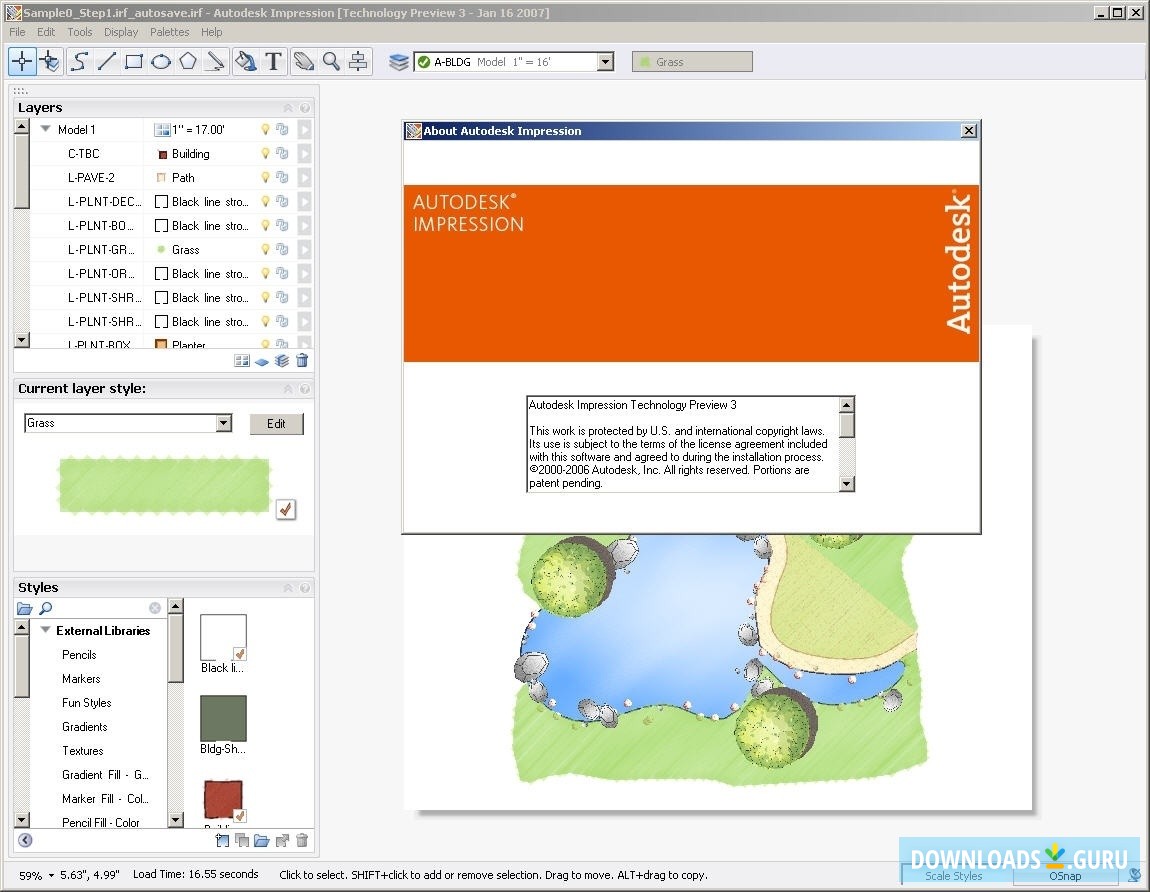Click the new layer icon under the Layers list
This screenshot has width=1150, height=892.
262,361
